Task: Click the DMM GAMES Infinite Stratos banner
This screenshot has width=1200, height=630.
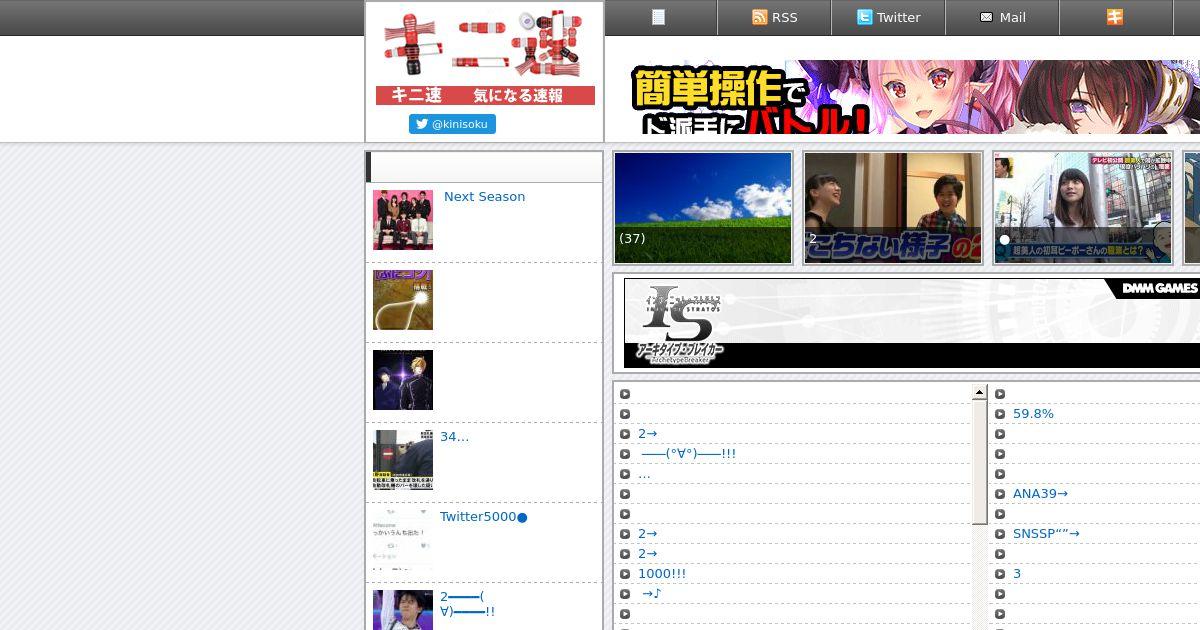Action: pos(911,323)
